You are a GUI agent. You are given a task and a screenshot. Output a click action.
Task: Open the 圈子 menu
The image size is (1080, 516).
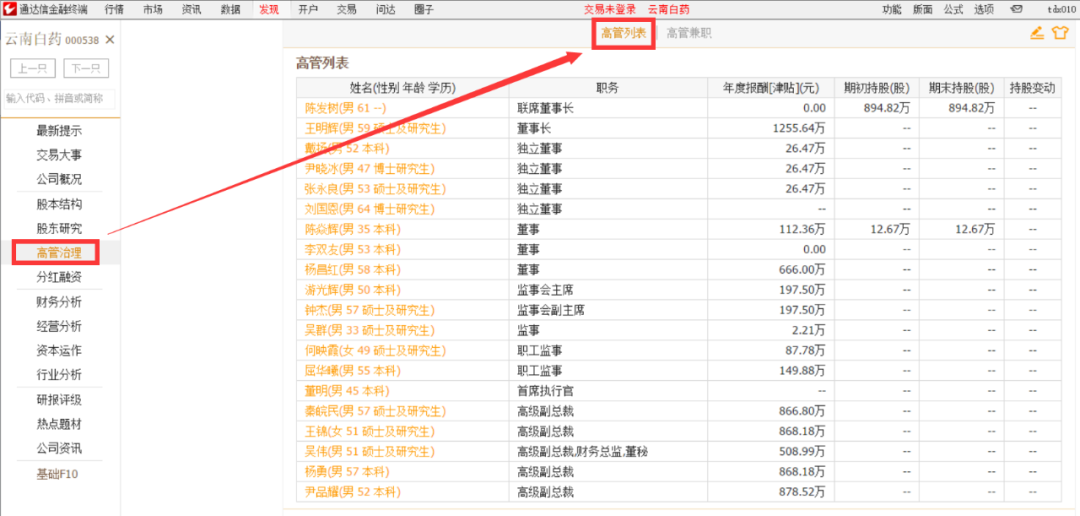(424, 10)
